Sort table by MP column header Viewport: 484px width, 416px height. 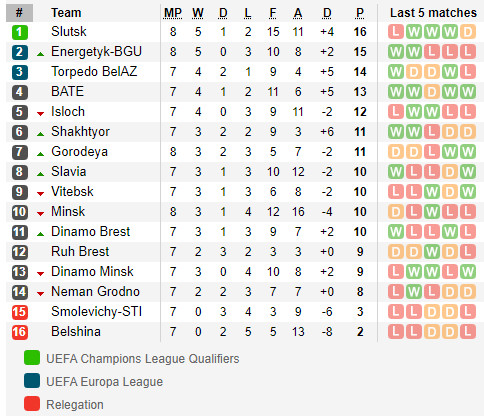pyautogui.click(x=173, y=13)
